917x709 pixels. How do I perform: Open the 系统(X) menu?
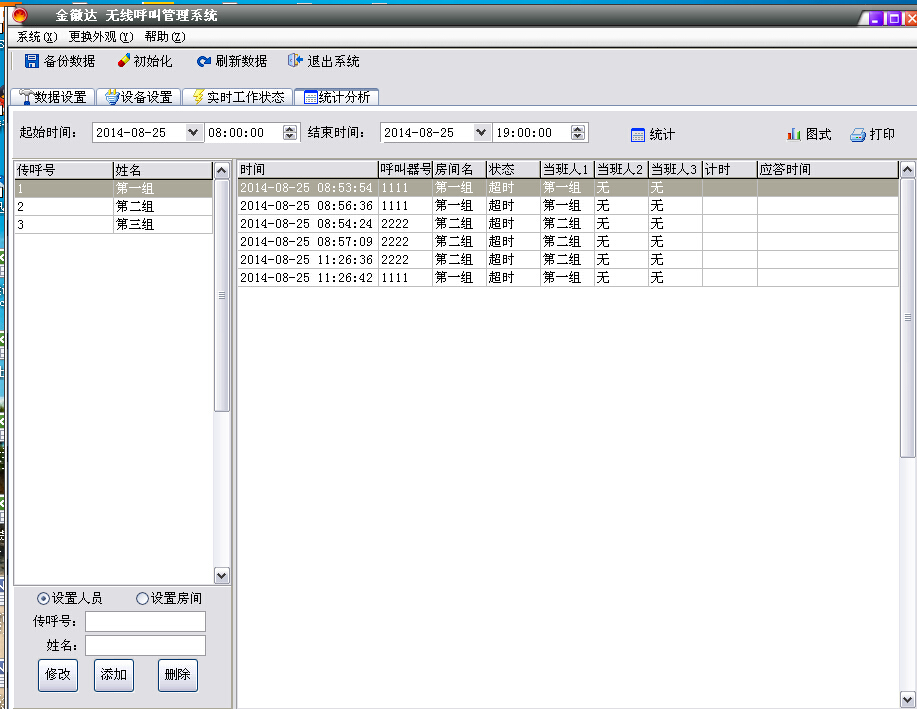[37, 37]
